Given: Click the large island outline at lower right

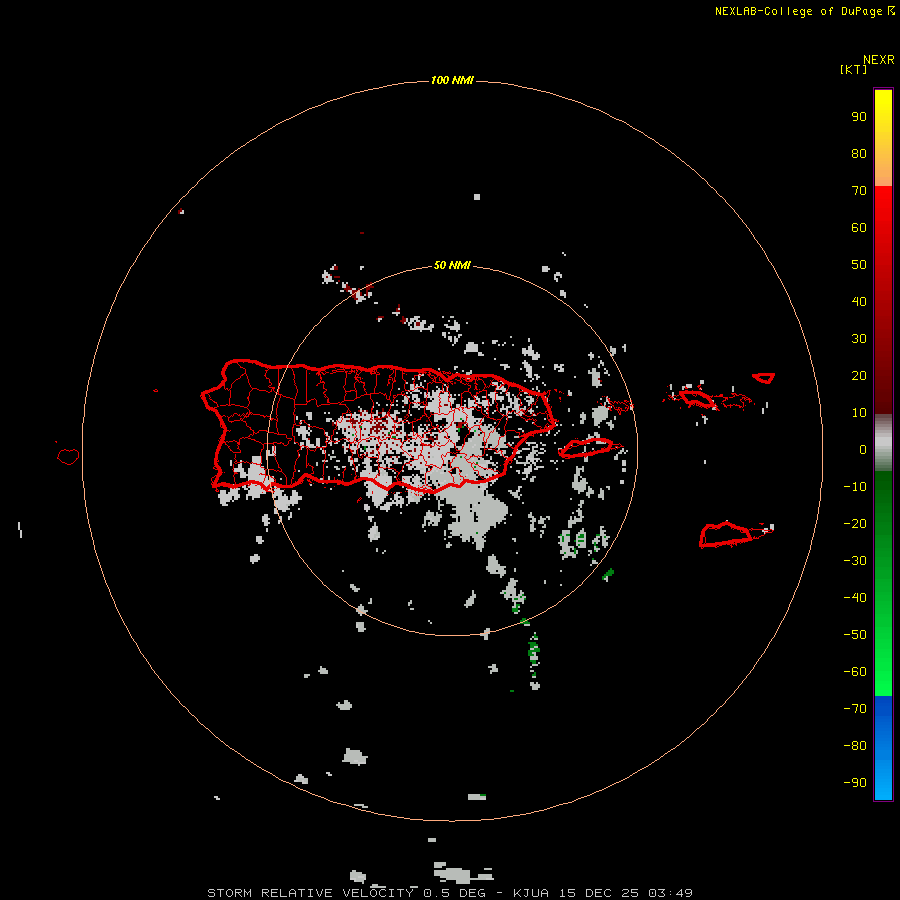Looking at the screenshot, I should (x=725, y=534).
